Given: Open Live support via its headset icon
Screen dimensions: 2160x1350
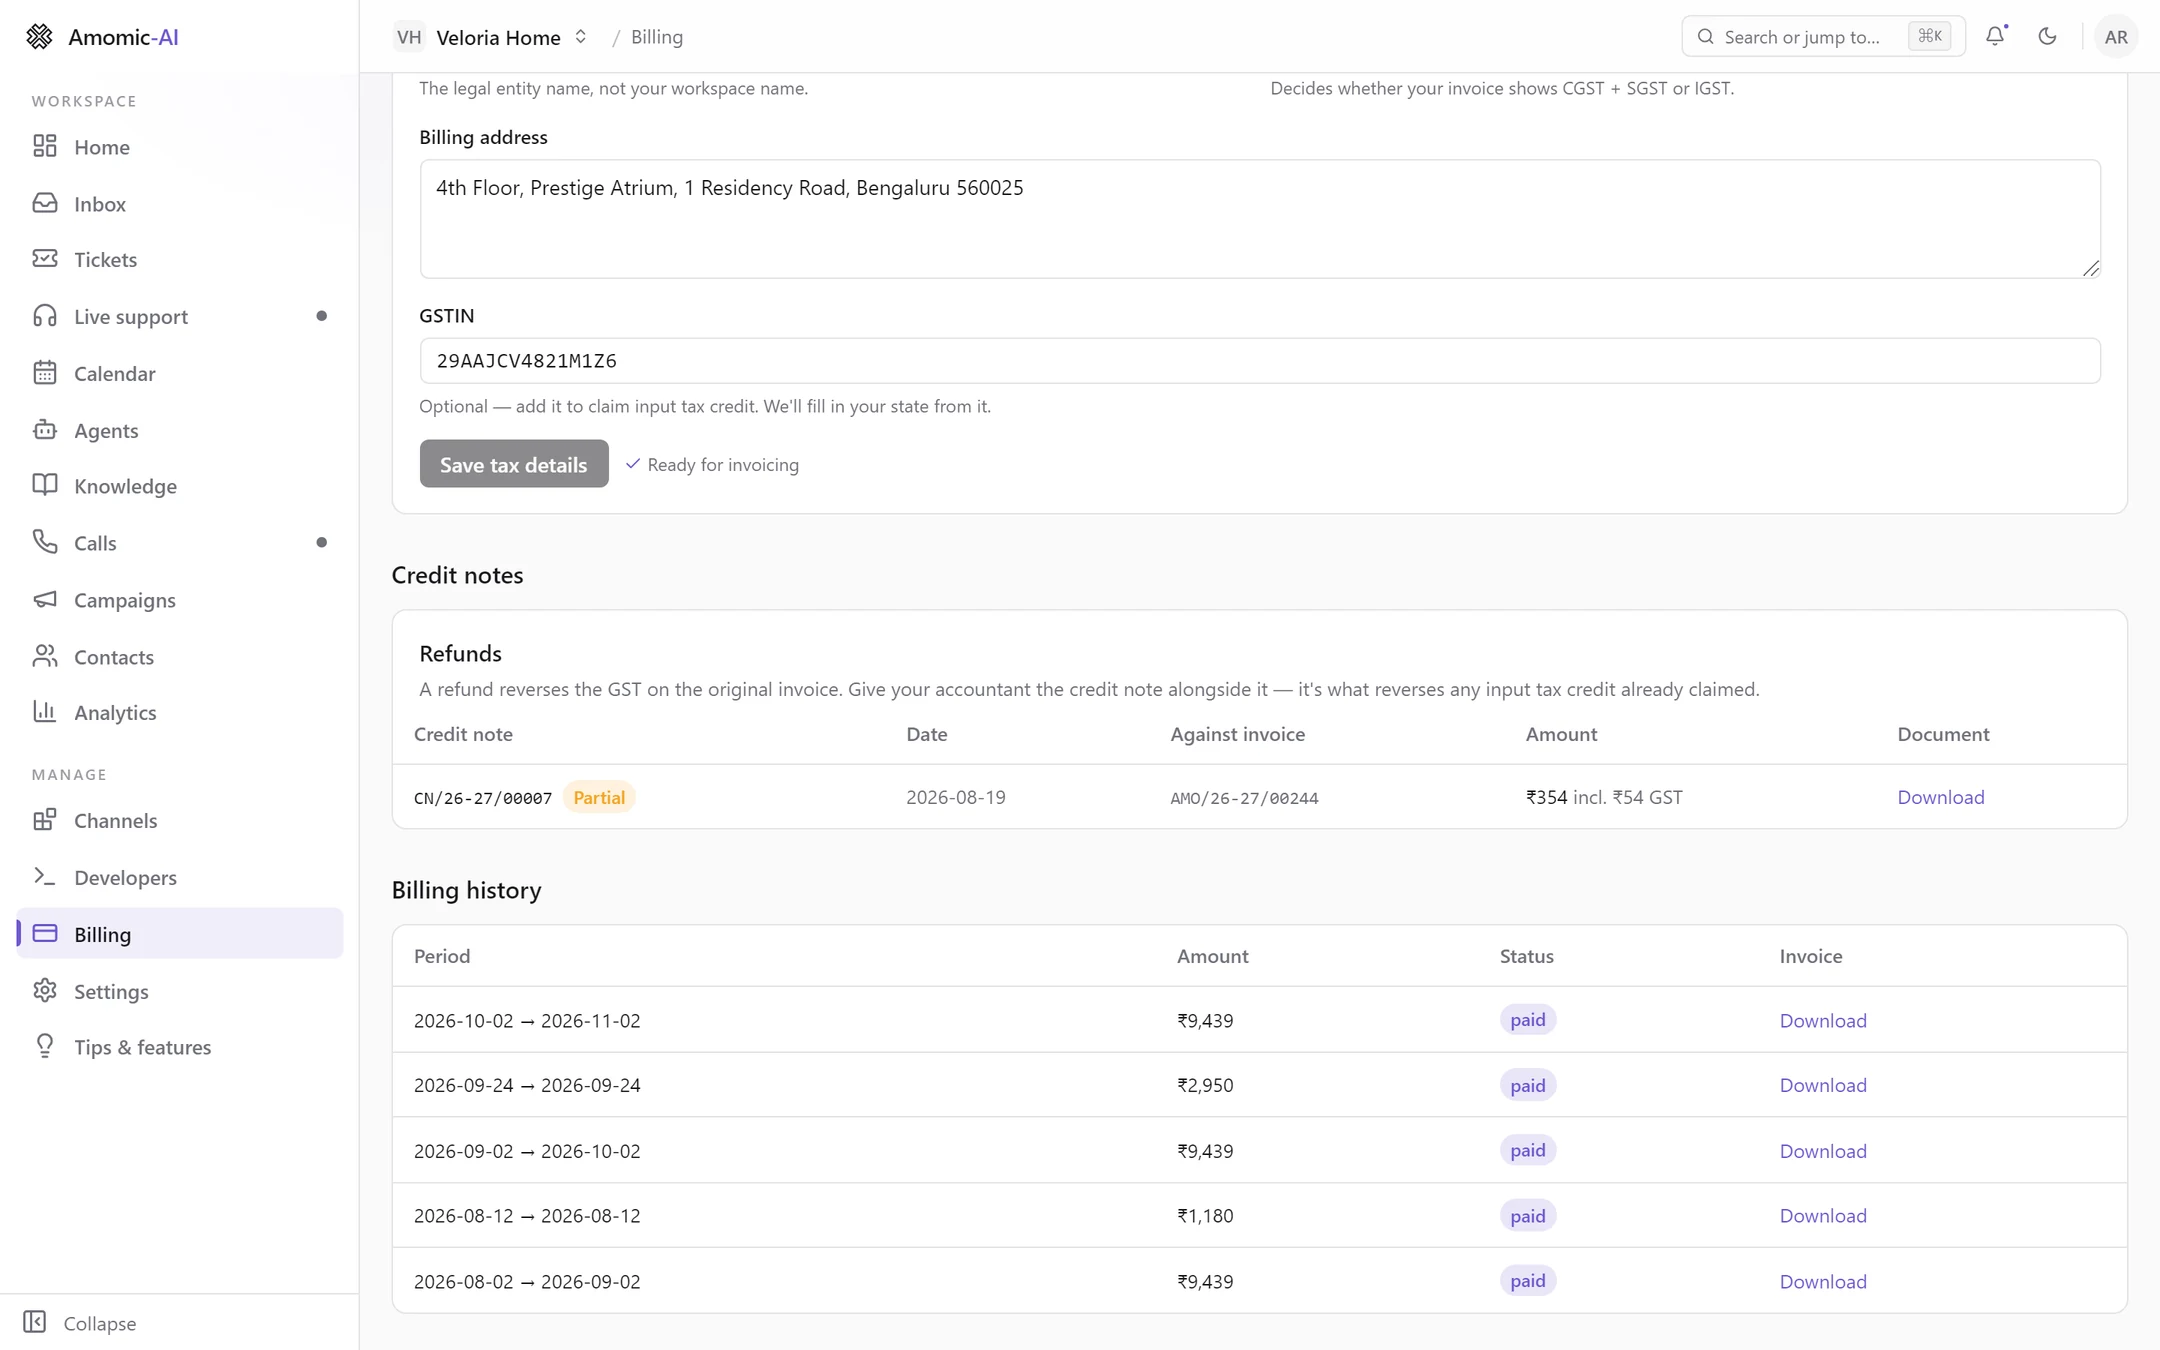Looking at the screenshot, I should point(45,316).
